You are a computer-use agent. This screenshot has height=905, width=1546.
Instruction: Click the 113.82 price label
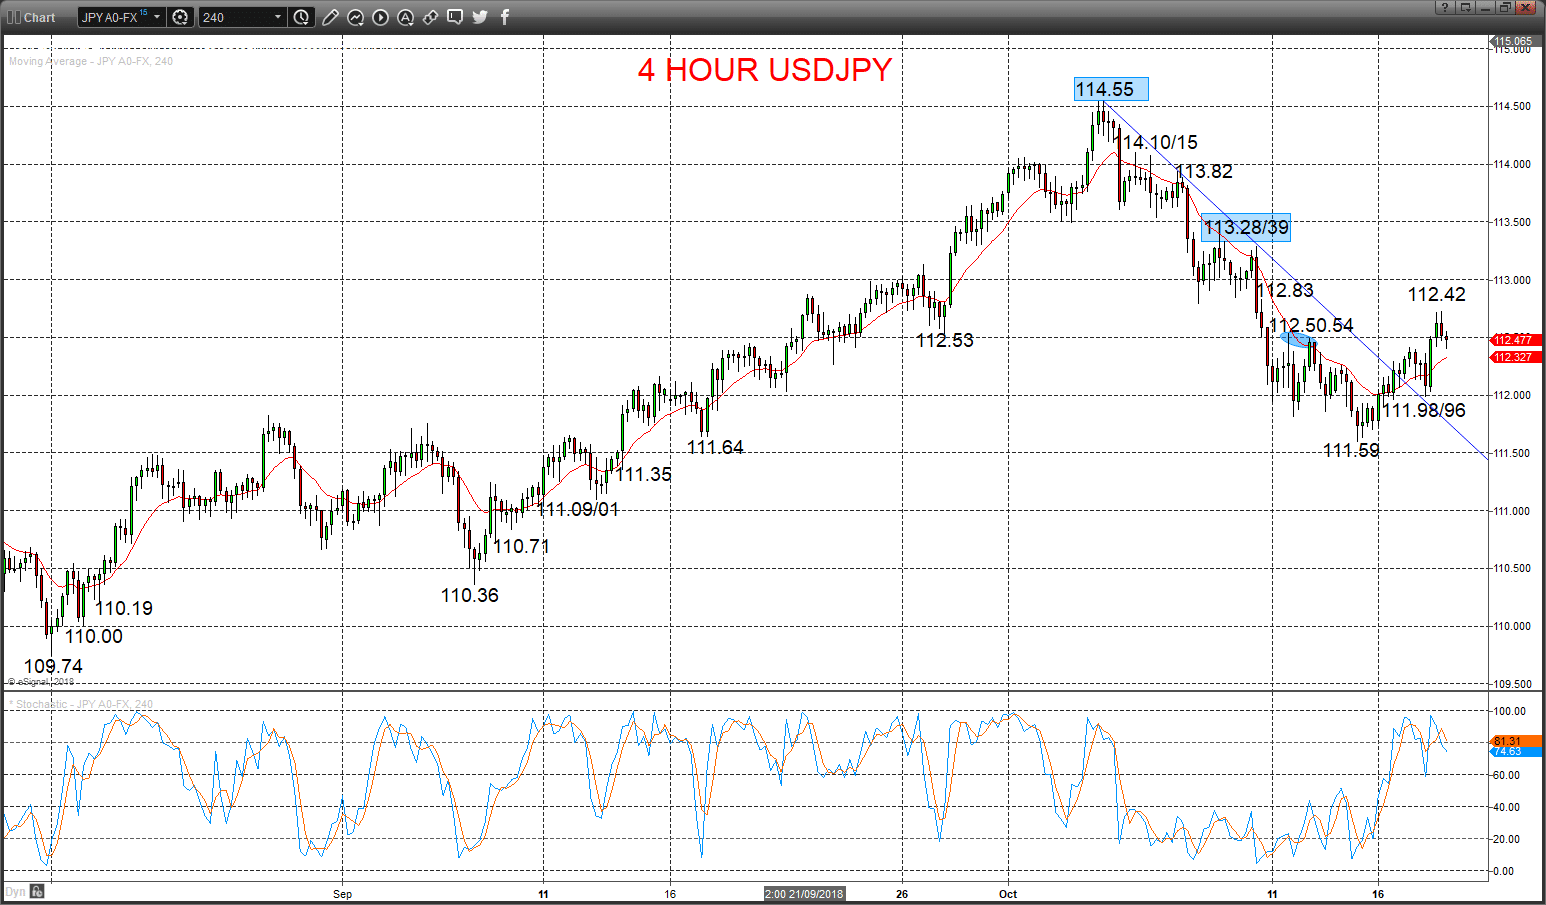1204,171
